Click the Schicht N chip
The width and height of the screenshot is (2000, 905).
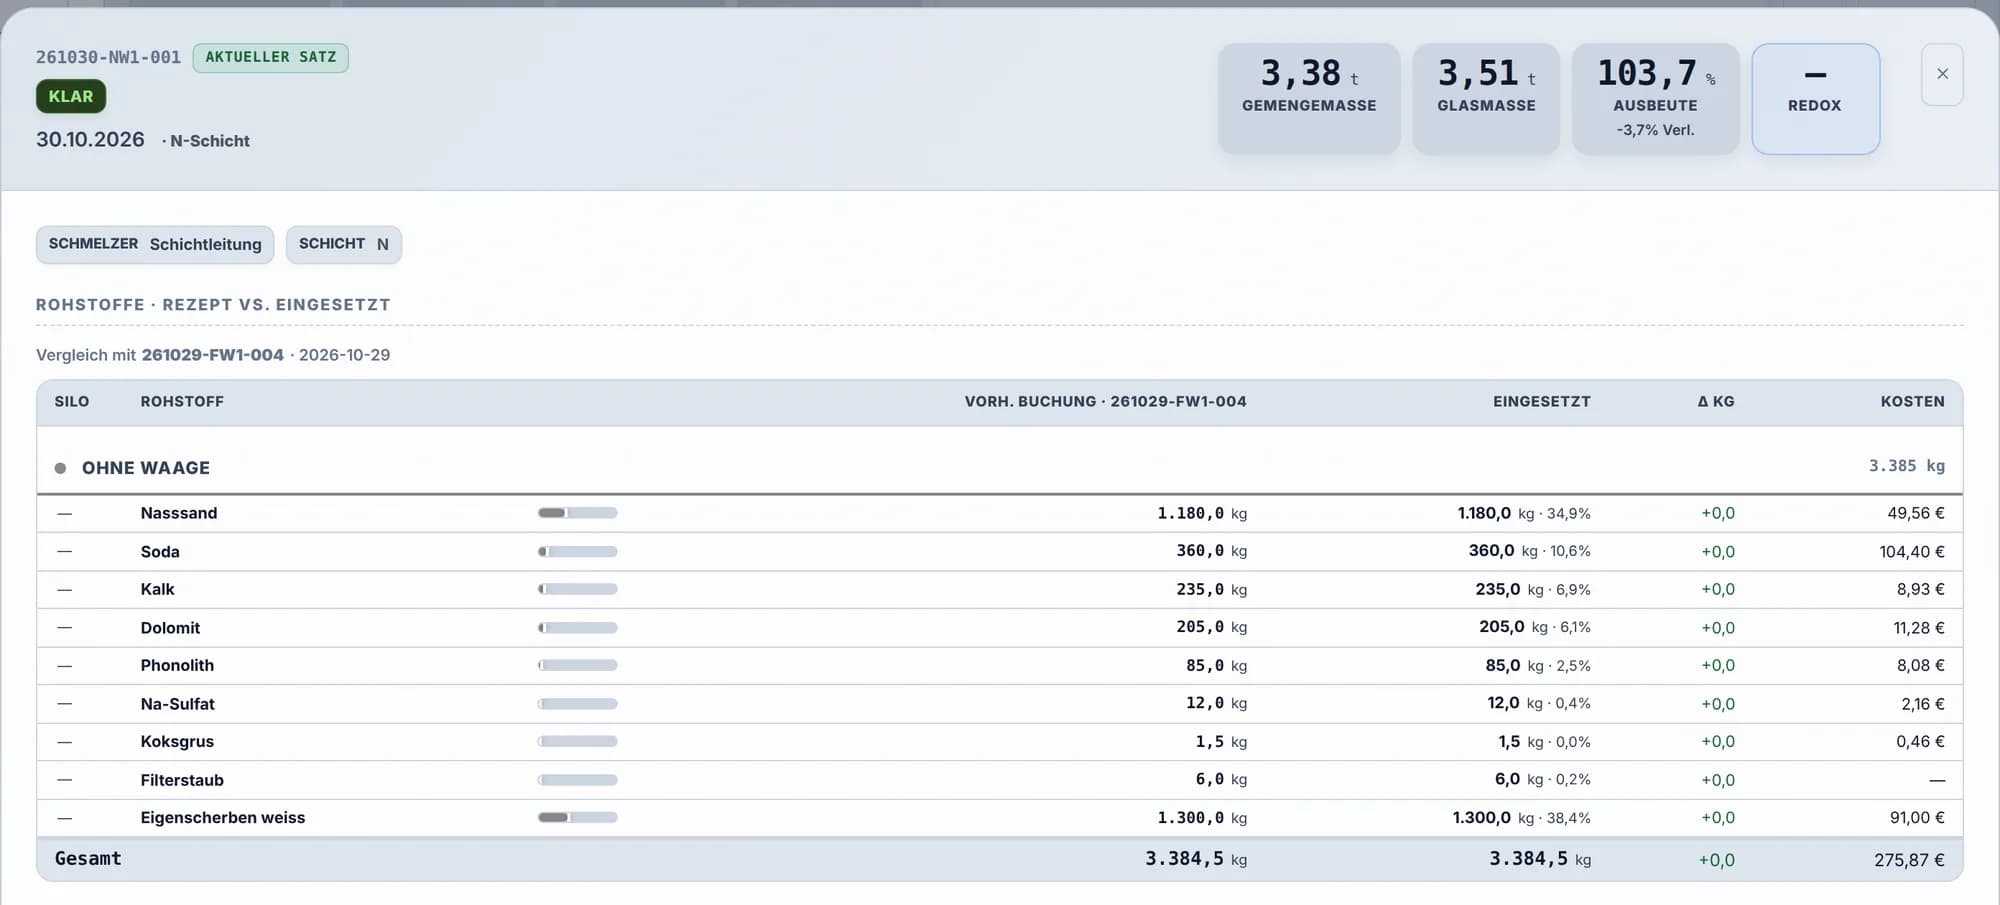344,244
